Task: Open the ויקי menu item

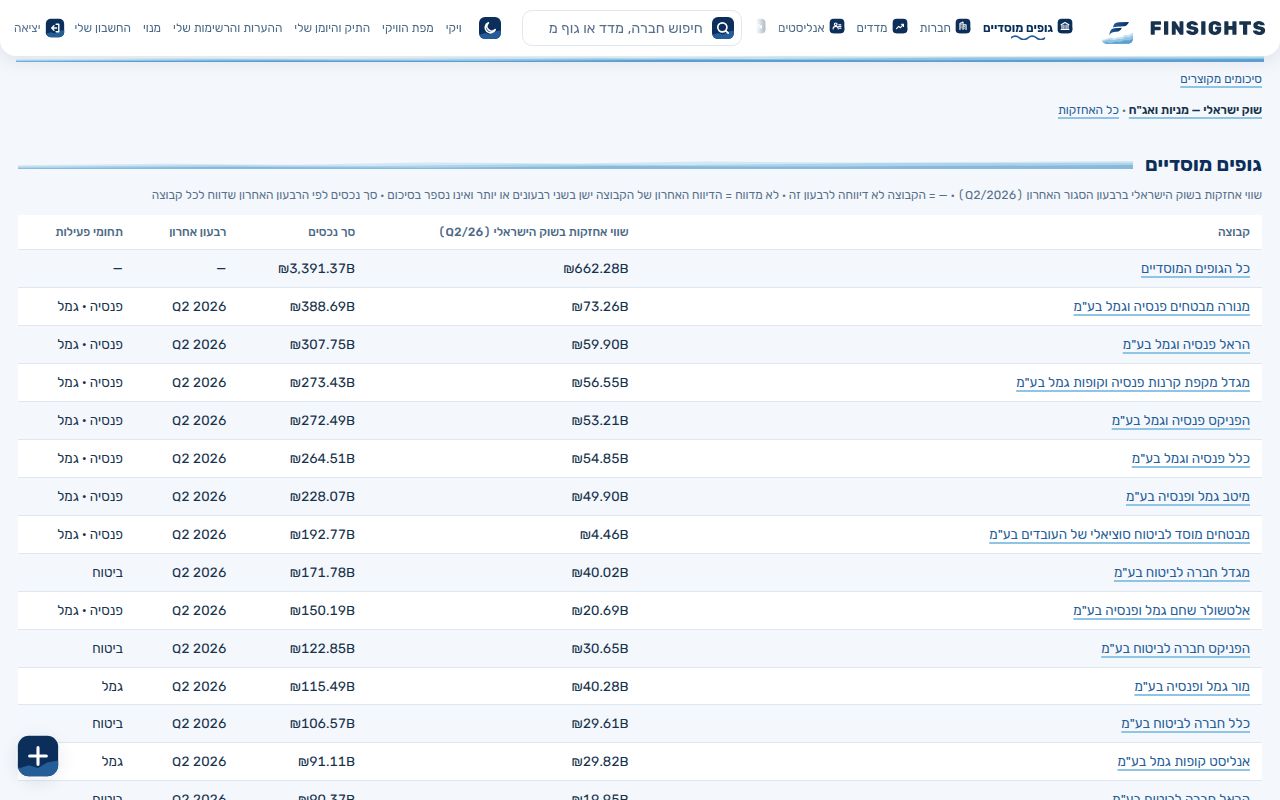Action: (x=454, y=28)
